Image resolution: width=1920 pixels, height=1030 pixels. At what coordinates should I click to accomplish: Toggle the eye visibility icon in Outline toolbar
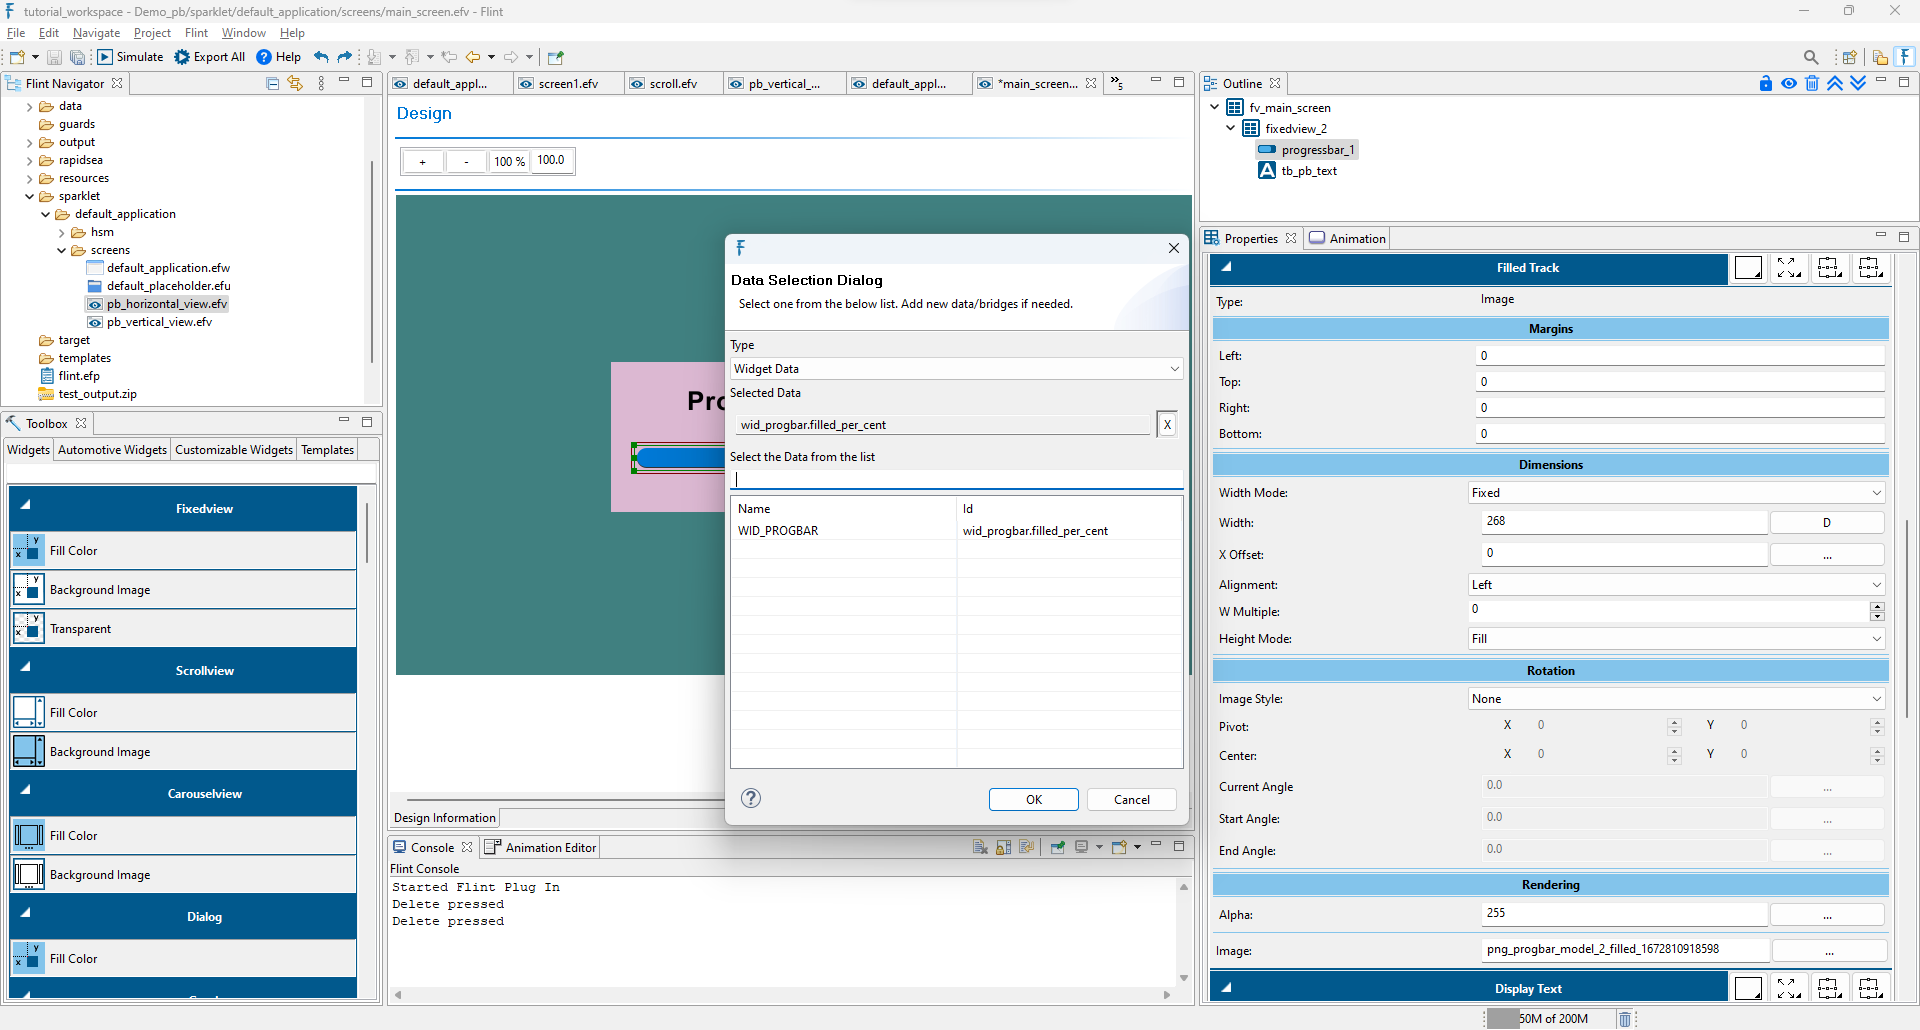click(1789, 83)
